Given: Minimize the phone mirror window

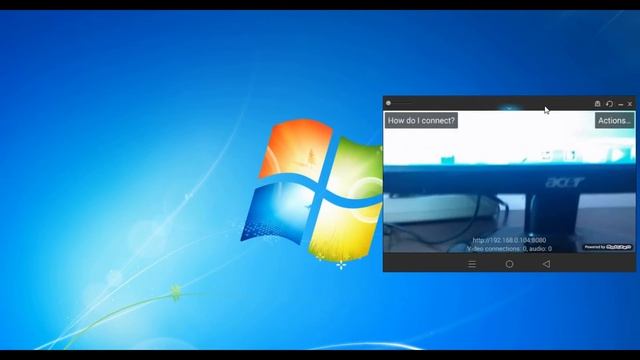Looking at the screenshot, I should pyautogui.click(x=620, y=104).
